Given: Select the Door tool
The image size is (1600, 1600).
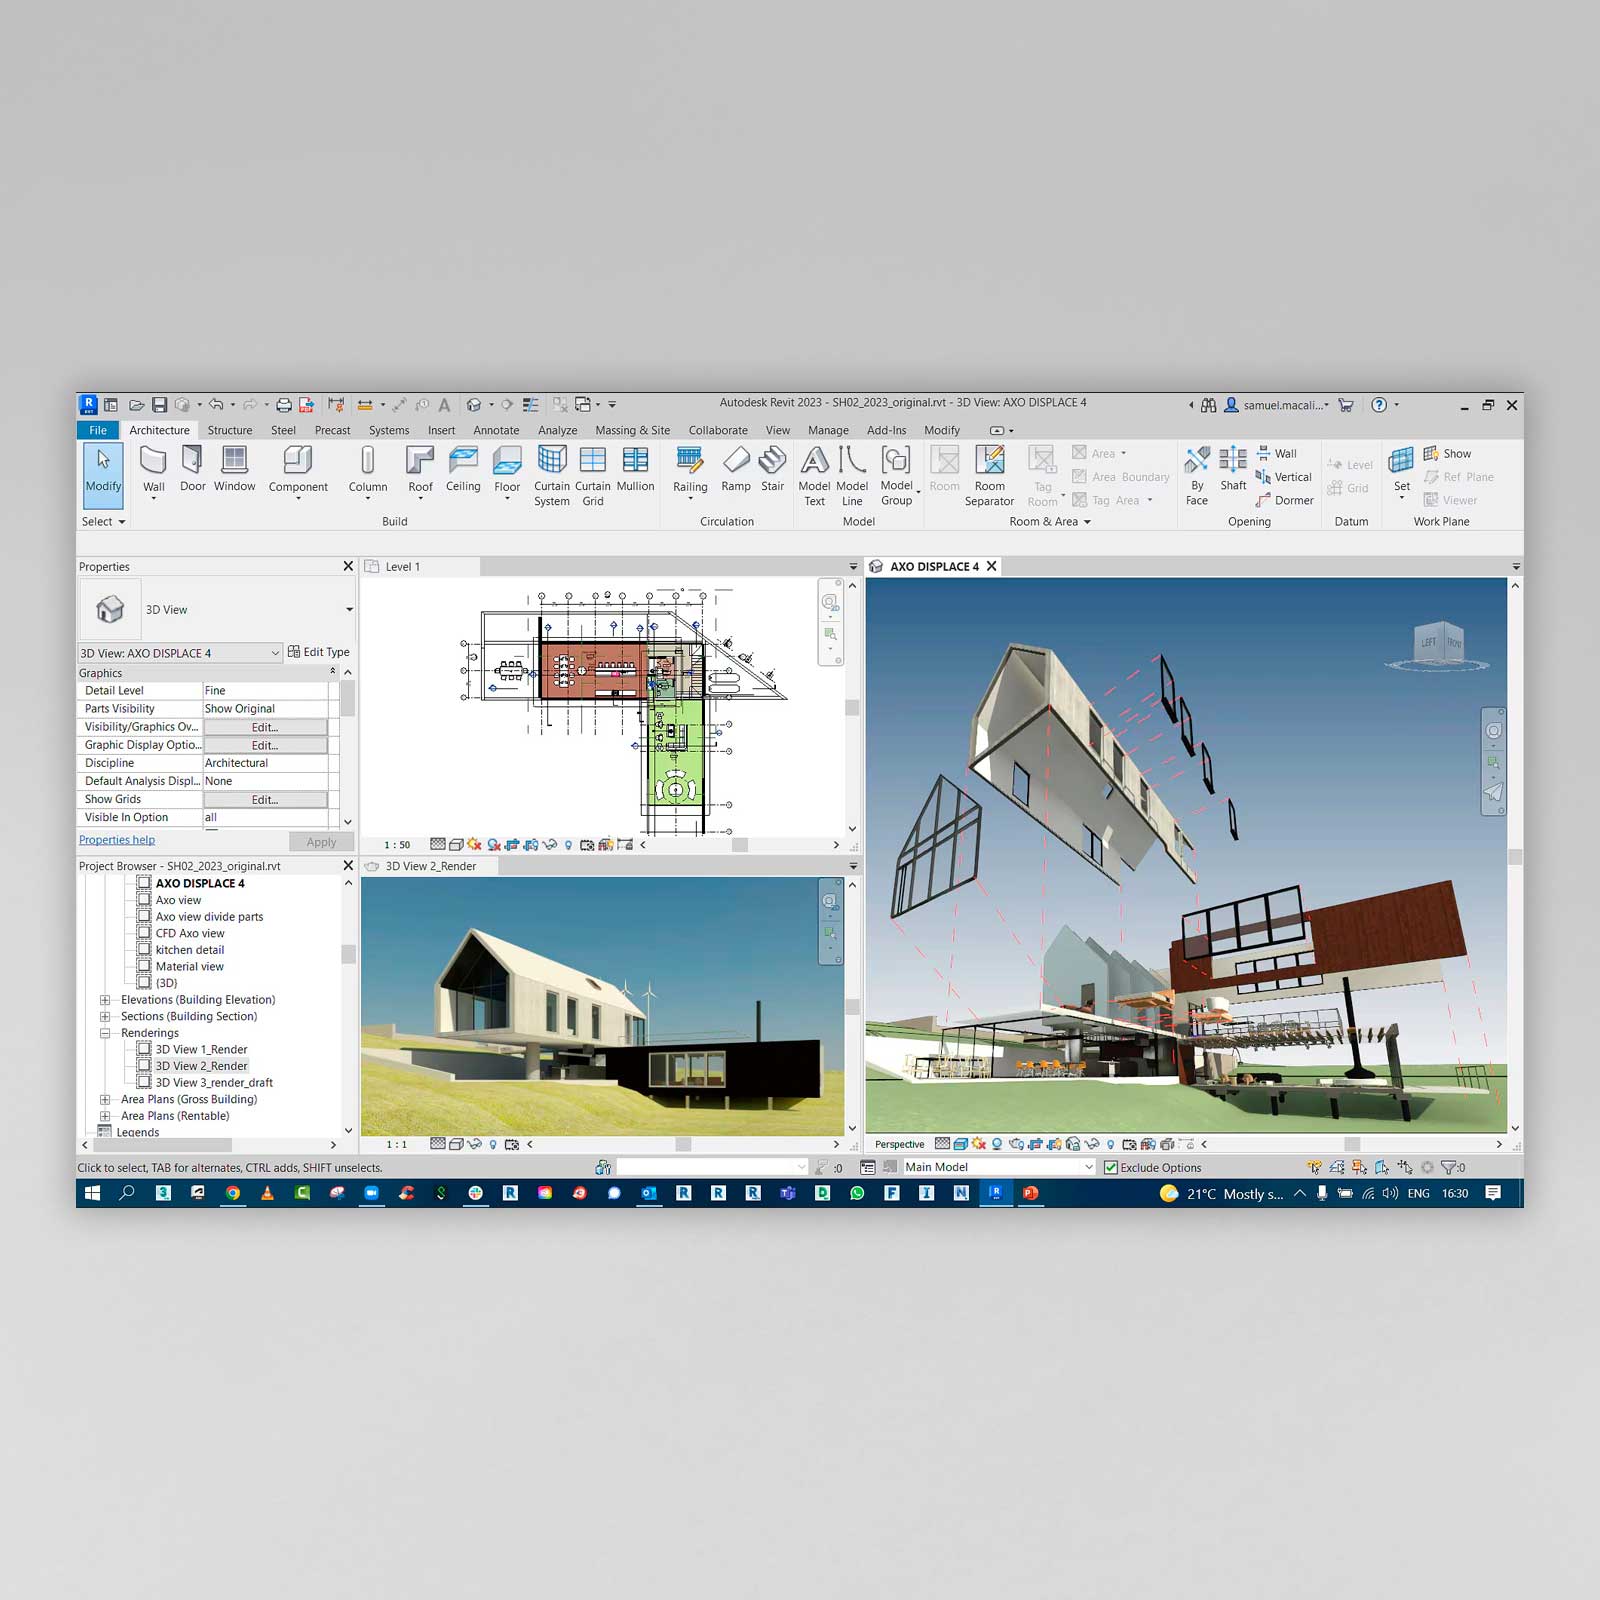Looking at the screenshot, I should (x=192, y=469).
